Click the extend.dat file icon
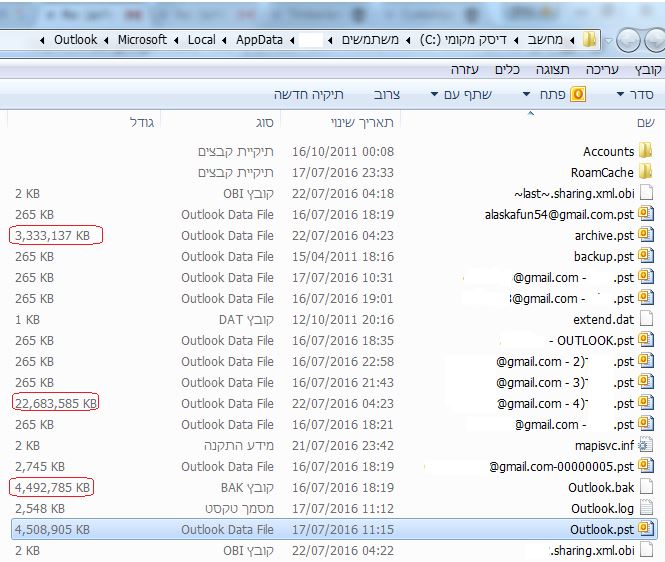 tap(646, 319)
